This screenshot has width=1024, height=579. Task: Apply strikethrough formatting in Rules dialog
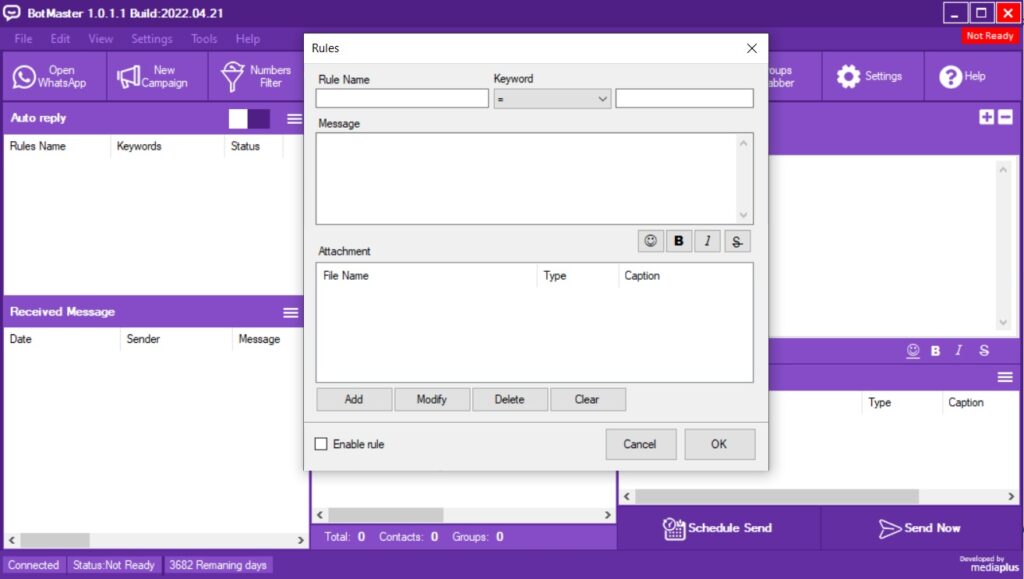tap(736, 241)
